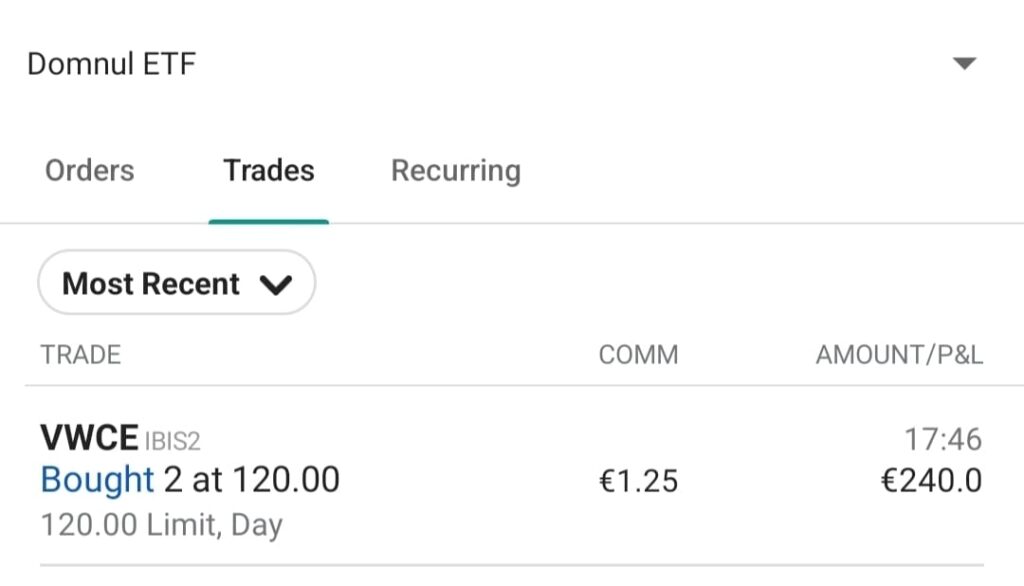Viewport: 1024px width, 586px height.
Task: Click the chevron in Most Recent filter
Action: coord(275,285)
